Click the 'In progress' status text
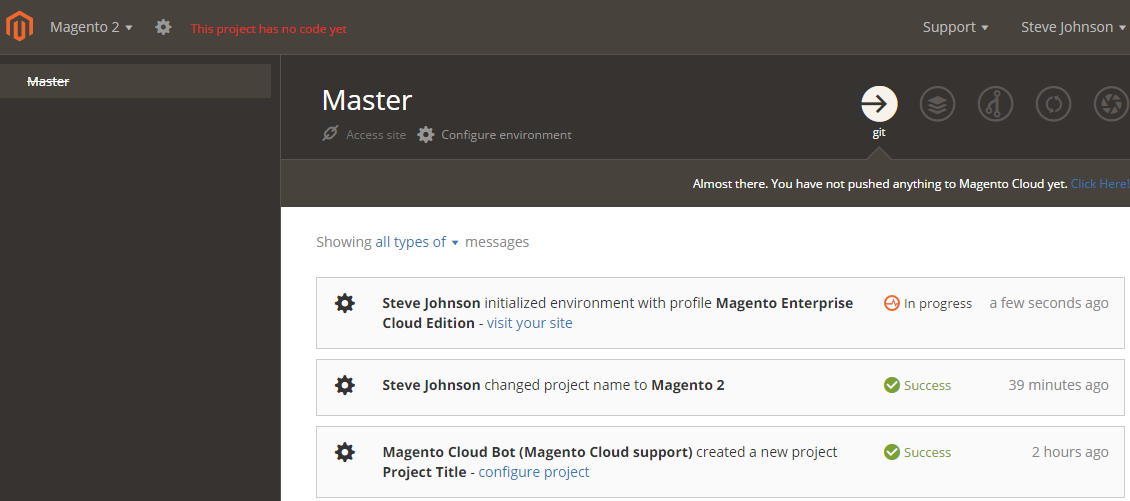 click(x=938, y=303)
